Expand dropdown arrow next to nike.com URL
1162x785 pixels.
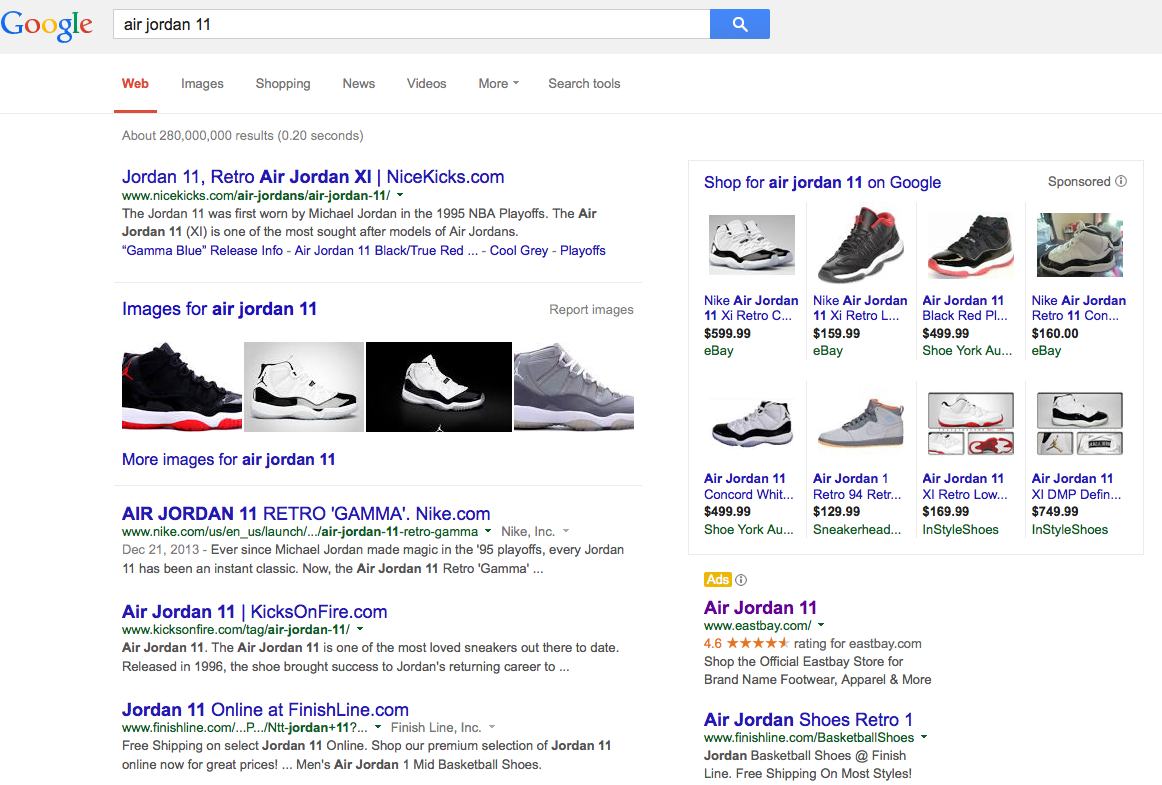(488, 531)
